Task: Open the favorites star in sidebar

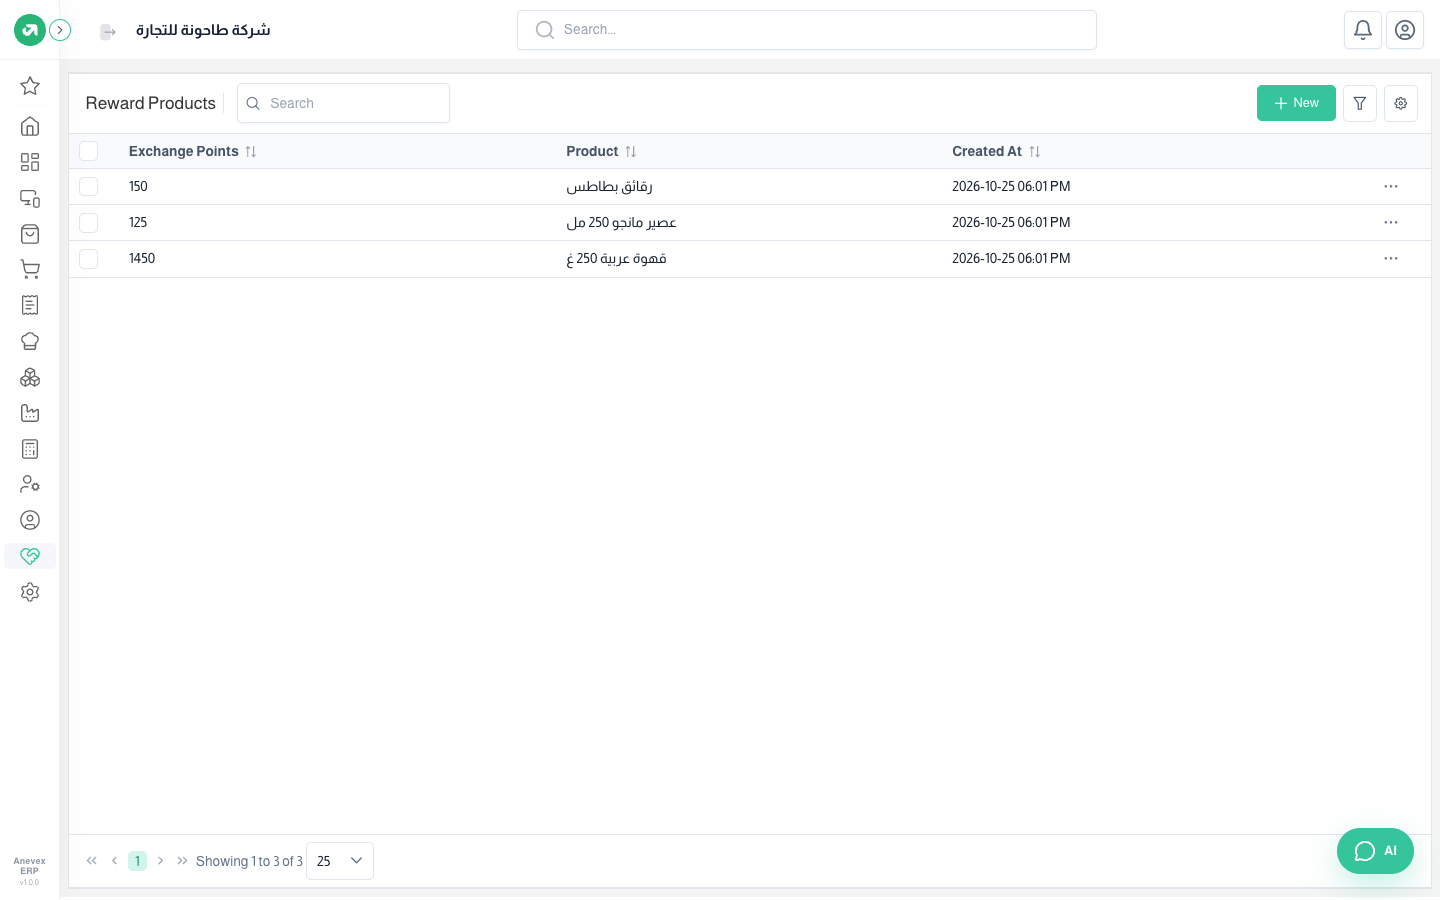Action: pyautogui.click(x=30, y=86)
